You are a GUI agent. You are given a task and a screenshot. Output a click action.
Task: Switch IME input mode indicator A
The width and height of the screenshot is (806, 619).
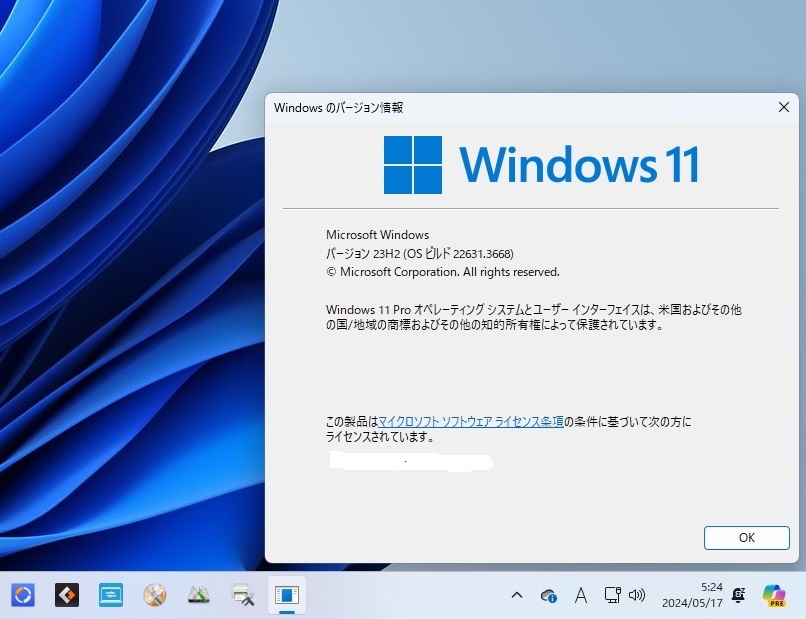pos(581,595)
